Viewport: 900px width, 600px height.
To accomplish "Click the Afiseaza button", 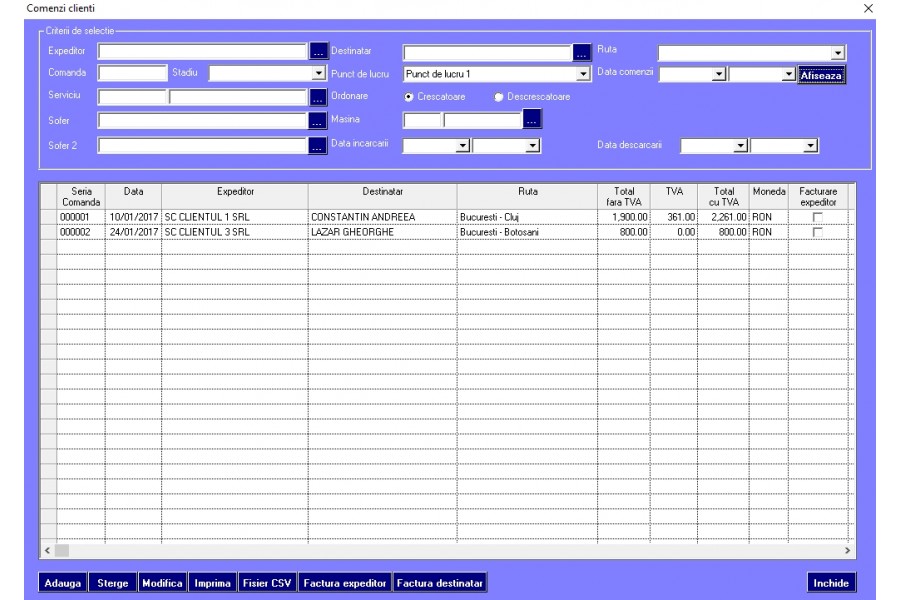I will (821, 75).
